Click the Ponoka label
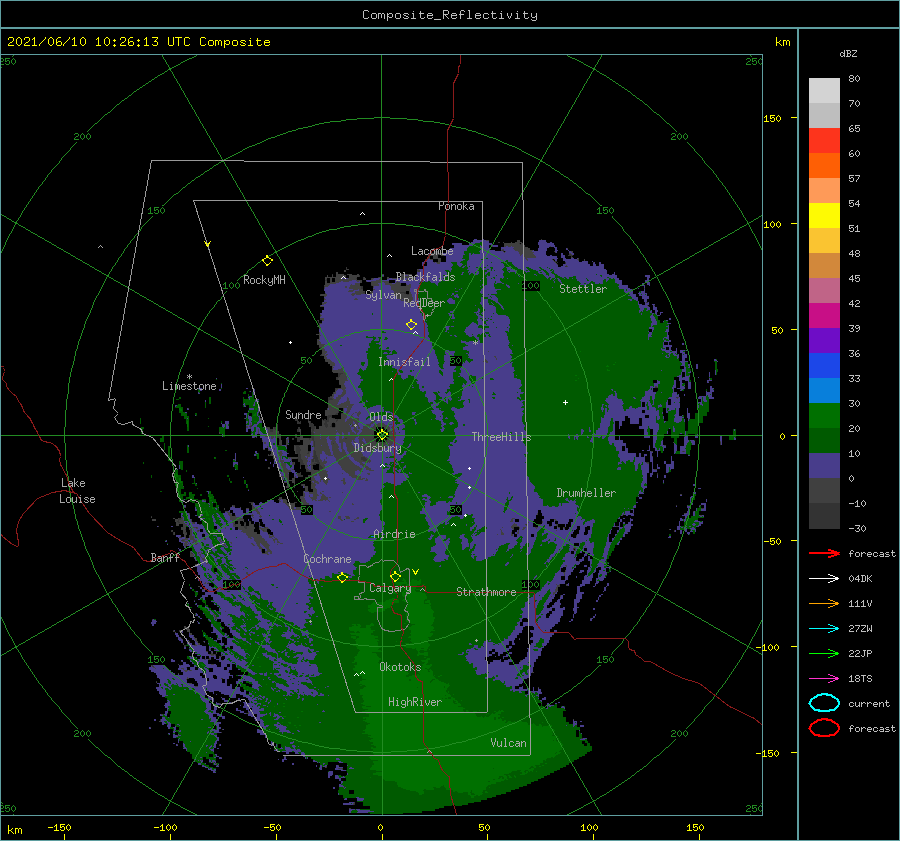The width and height of the screenshot is (900, 841). 456,206
